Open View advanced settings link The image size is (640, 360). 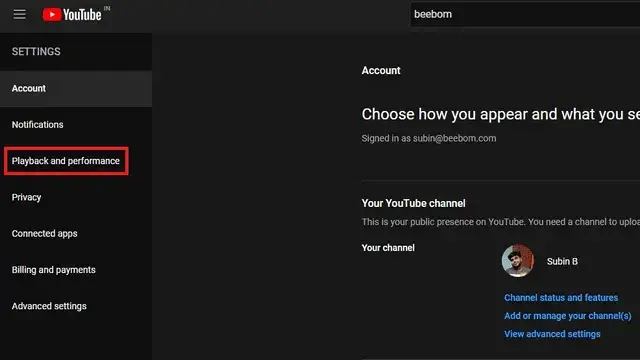[552, 334]
